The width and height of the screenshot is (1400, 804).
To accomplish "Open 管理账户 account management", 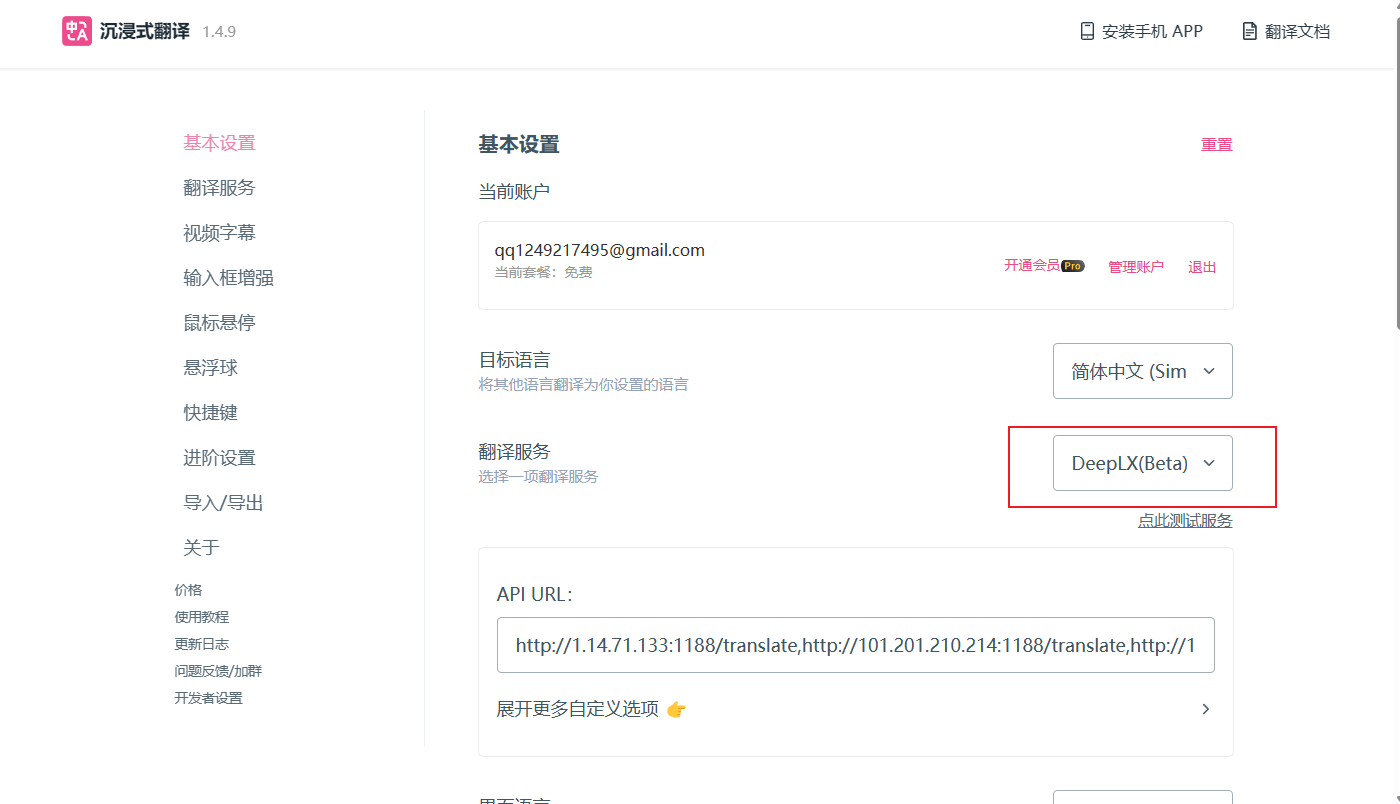I will tap(1136, 266).
